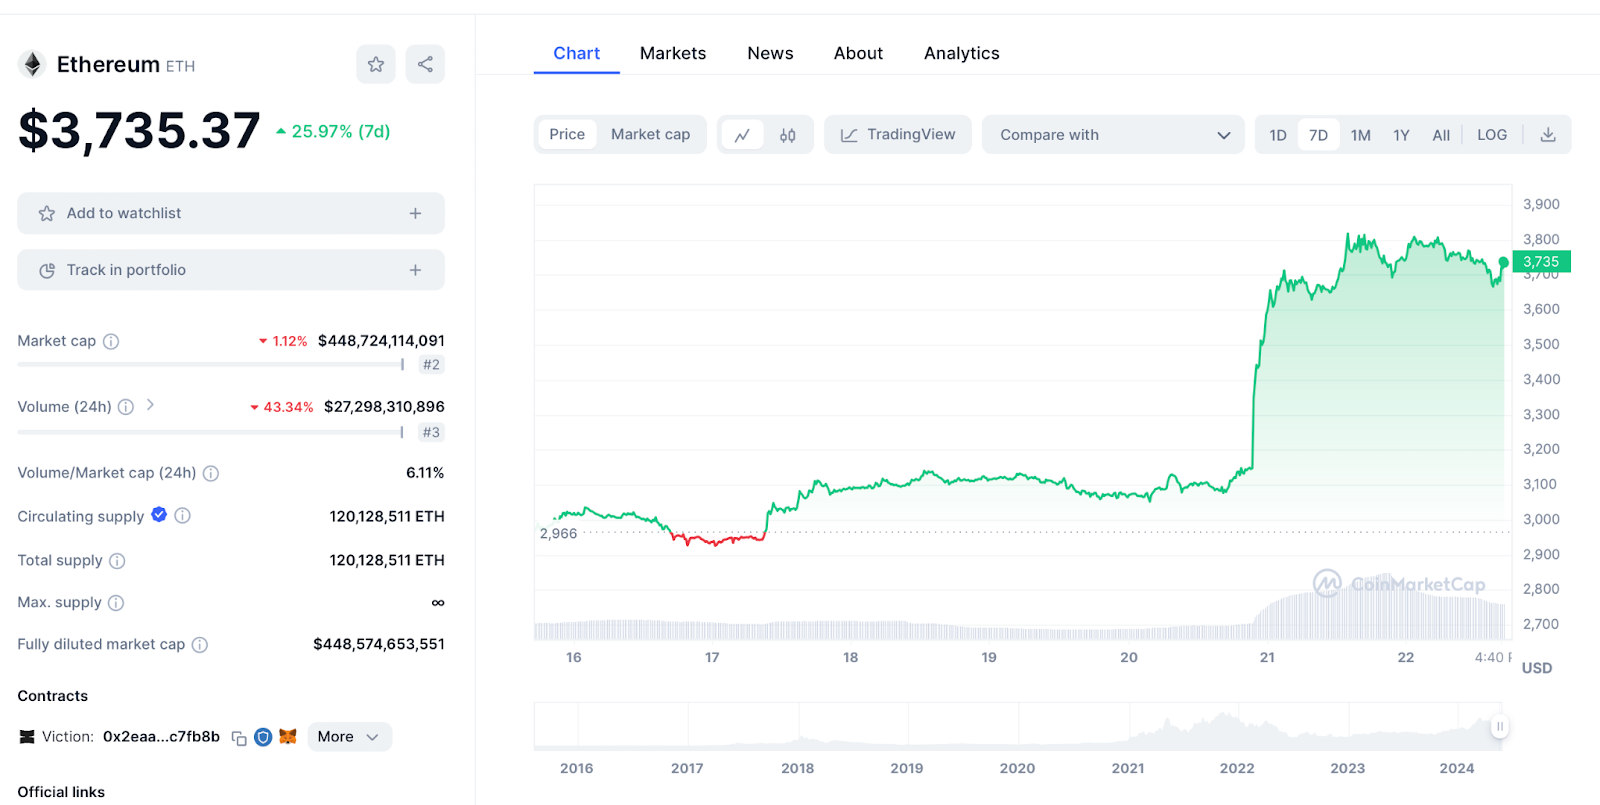Expand the More contracts dropdown
Viewport: 1600px width, 805px height.
coord(349,737)
